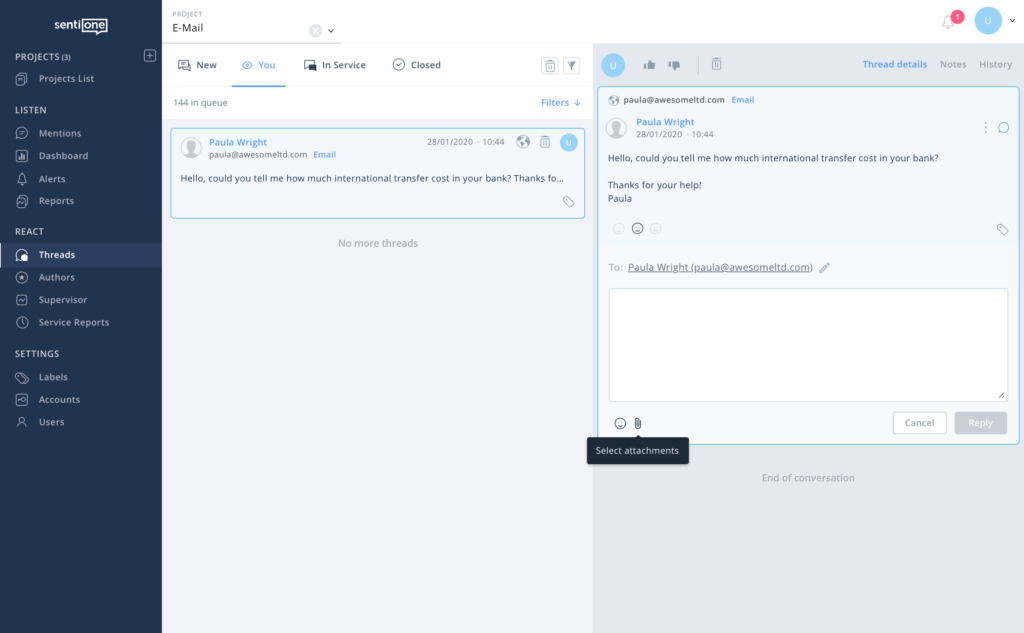Open the Filters sorting dropdown
Screen dimensions: 1024x633
[559, 101]
